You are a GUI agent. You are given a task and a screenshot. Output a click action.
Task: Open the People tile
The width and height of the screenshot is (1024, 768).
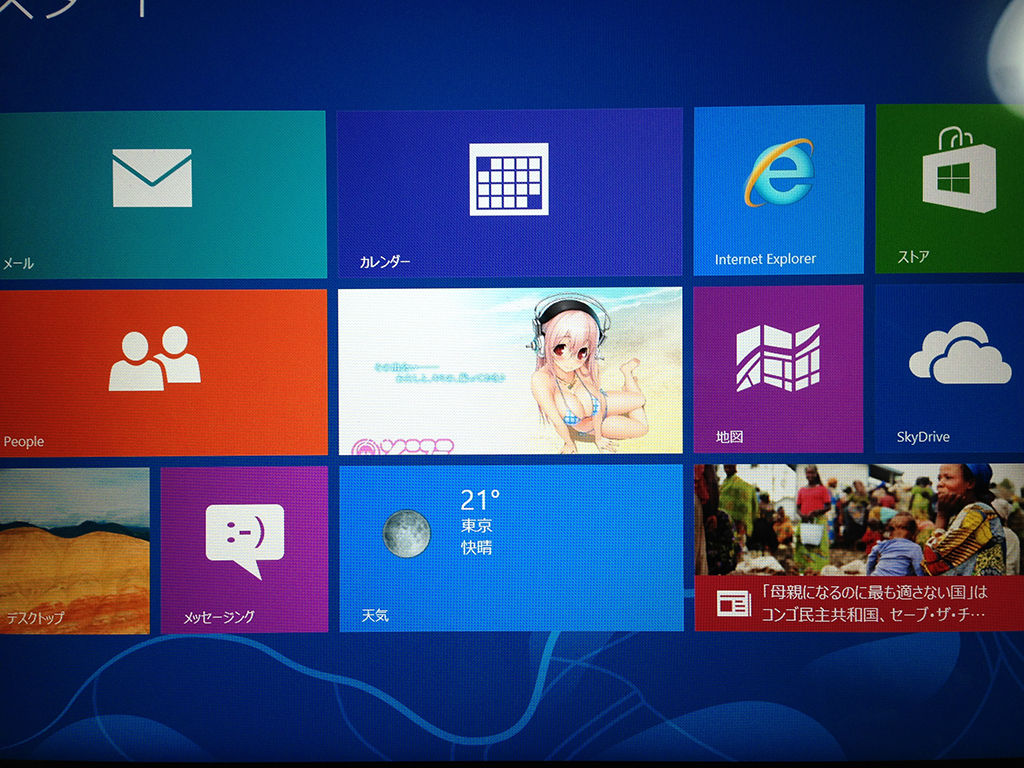pos(163,372)
